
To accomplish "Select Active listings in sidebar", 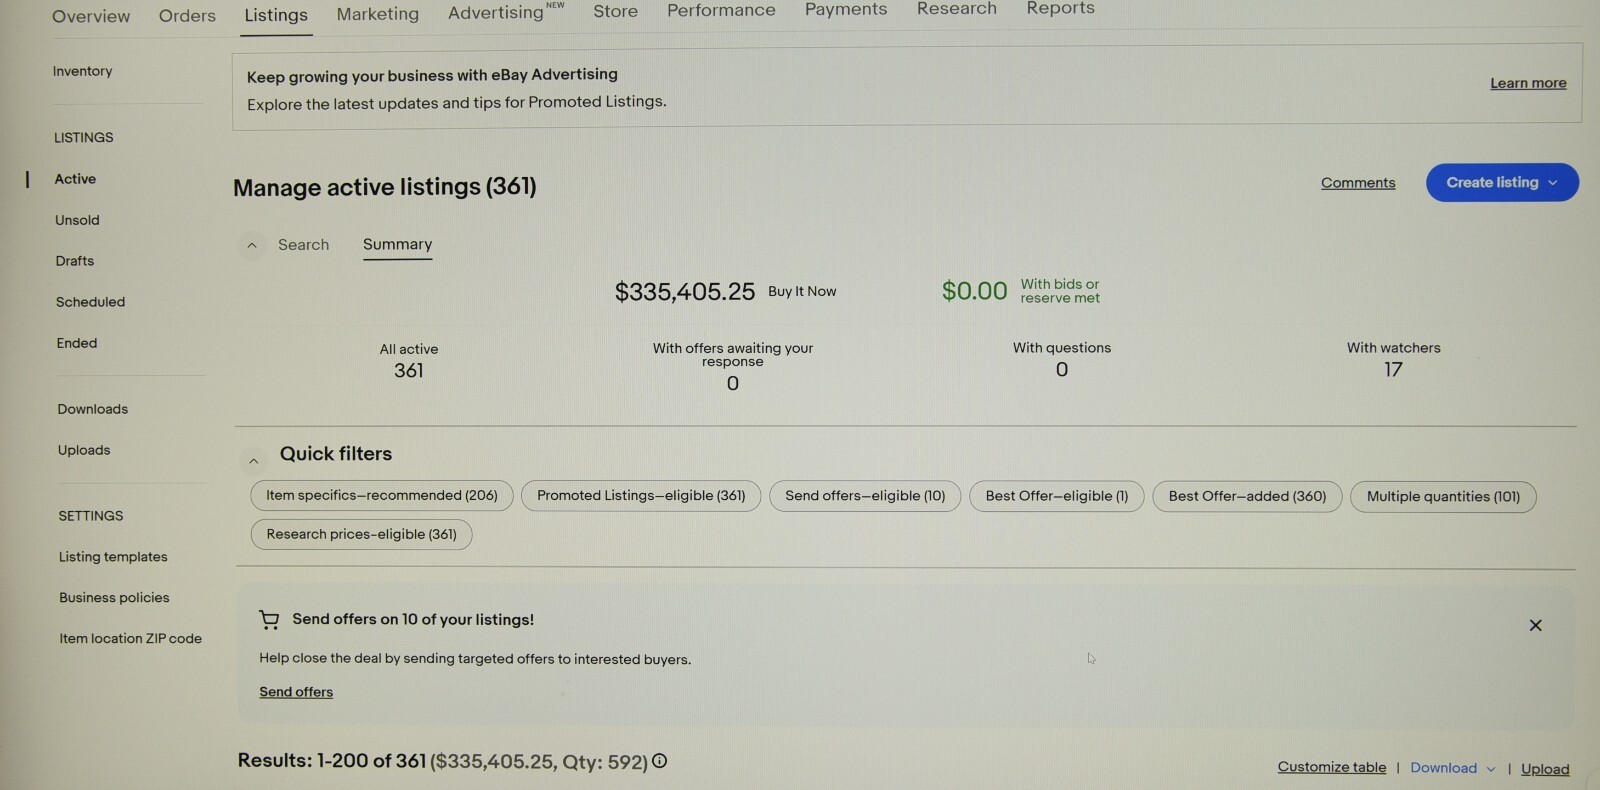I will tap(75, 179).
